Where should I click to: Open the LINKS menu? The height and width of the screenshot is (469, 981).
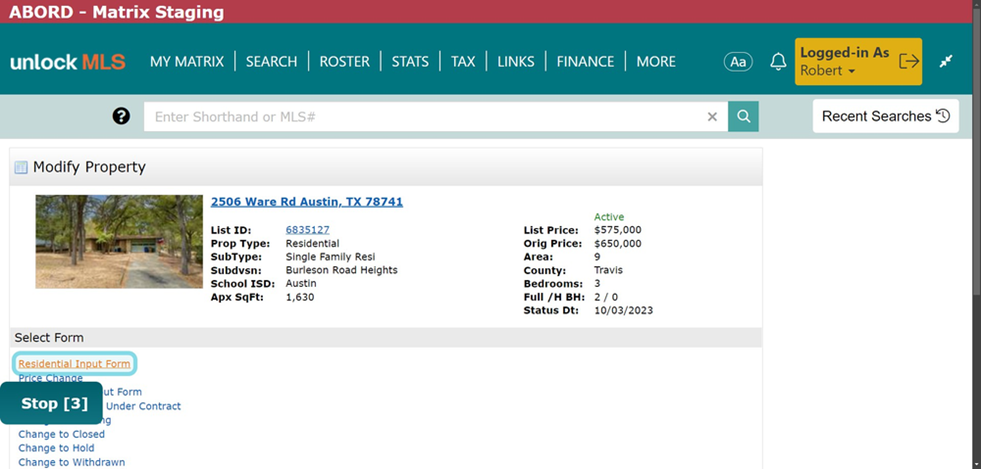pos(516,61)
